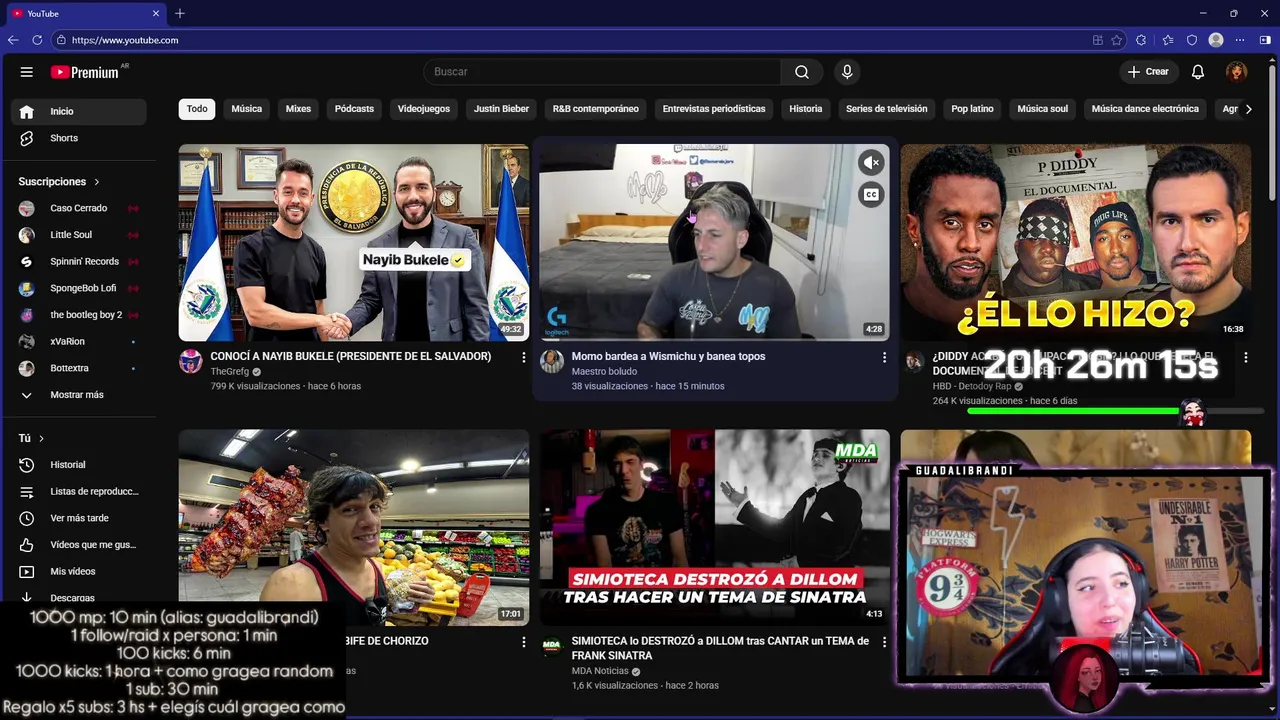The image size is (1280, 720).
Task: Open Historial in the sidebar
Action: pos(79,465)
